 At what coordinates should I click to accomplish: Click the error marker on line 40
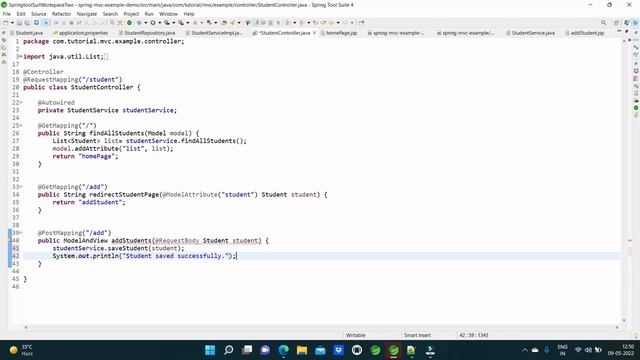[10, 241]
